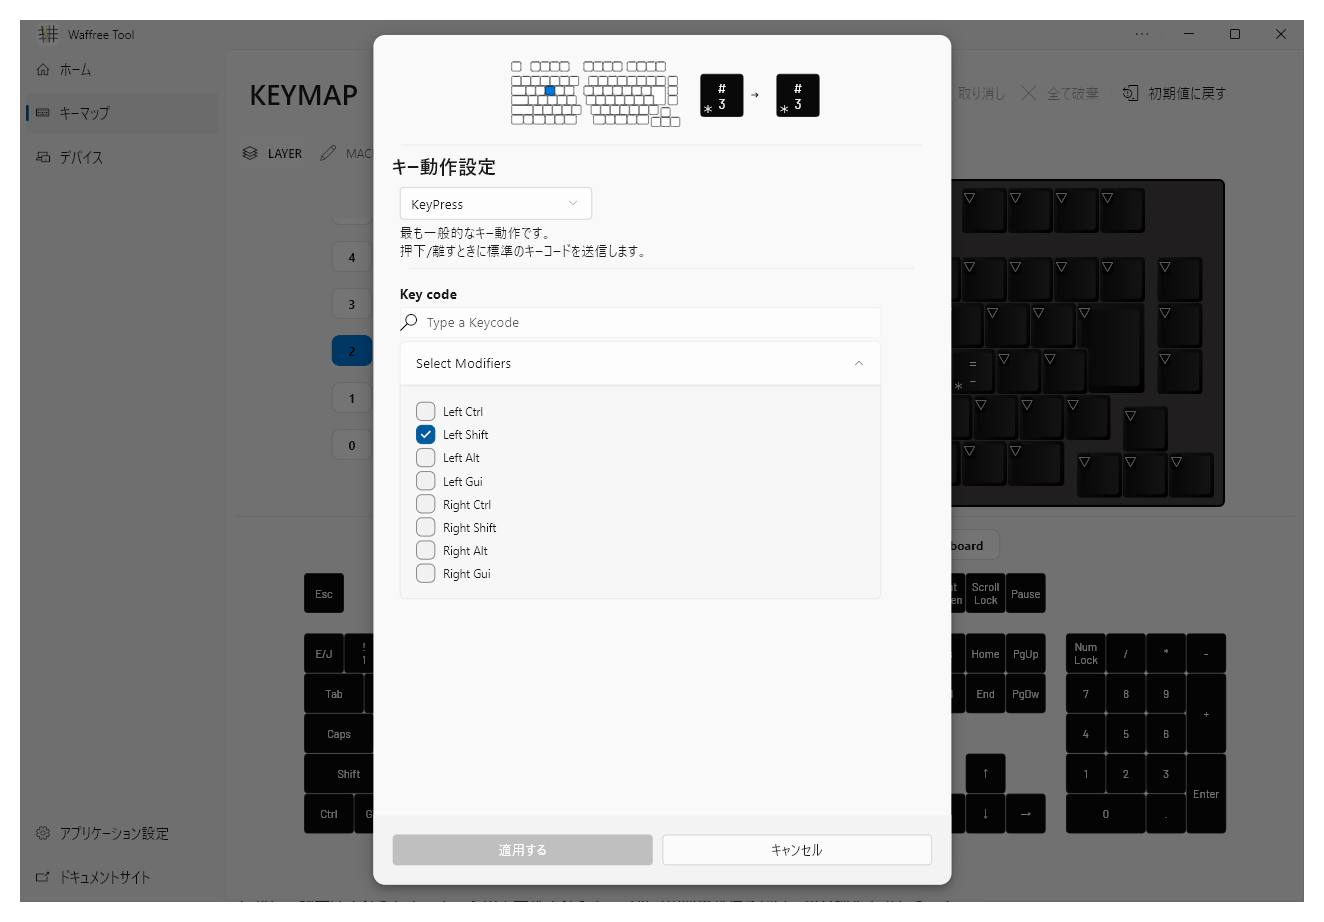The image size is (1324, 922).
Task: Open the ホーム home page in sidebar
Action: tap(120, 70)
